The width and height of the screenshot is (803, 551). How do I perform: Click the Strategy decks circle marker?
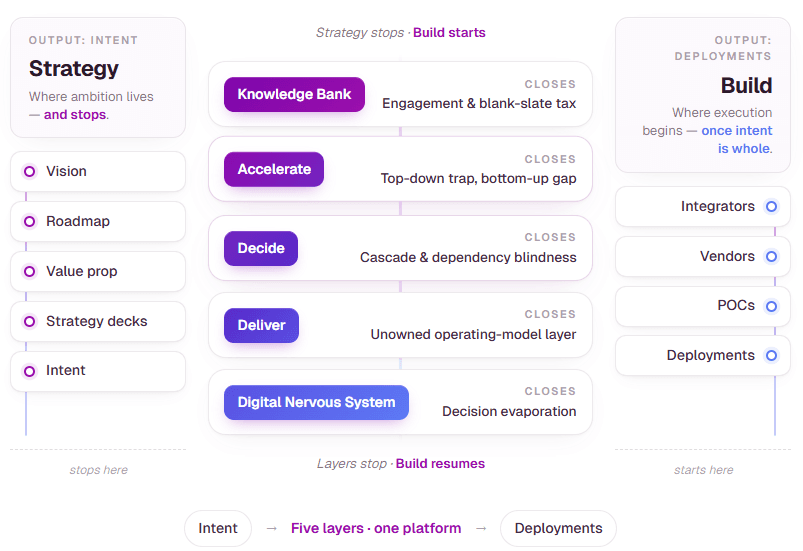tap(29, 321)
